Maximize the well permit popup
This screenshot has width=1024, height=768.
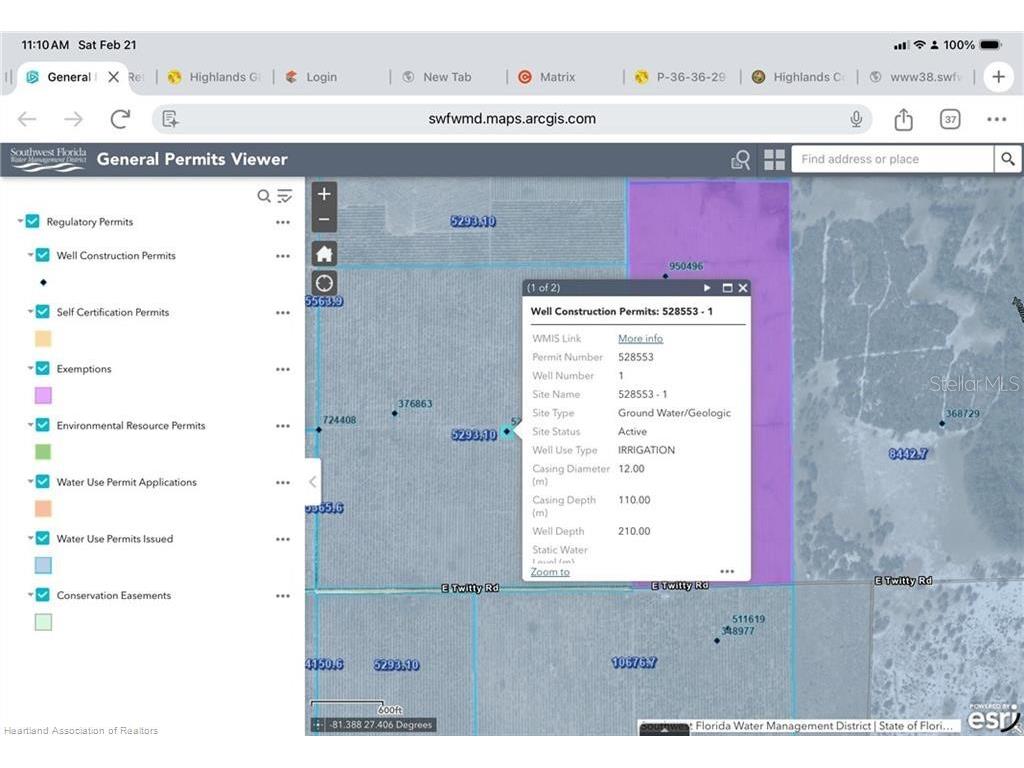pyautogui.click(x=727, y=288)
